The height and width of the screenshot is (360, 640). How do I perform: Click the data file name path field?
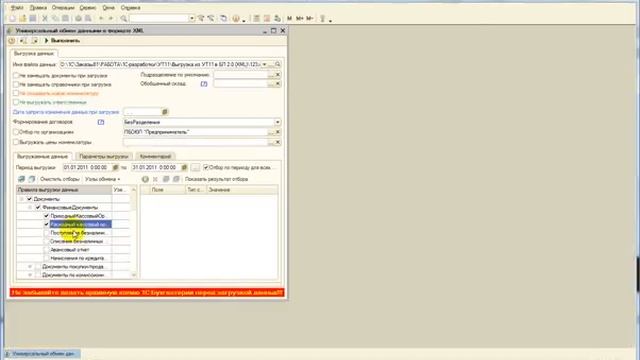(160, 64)
